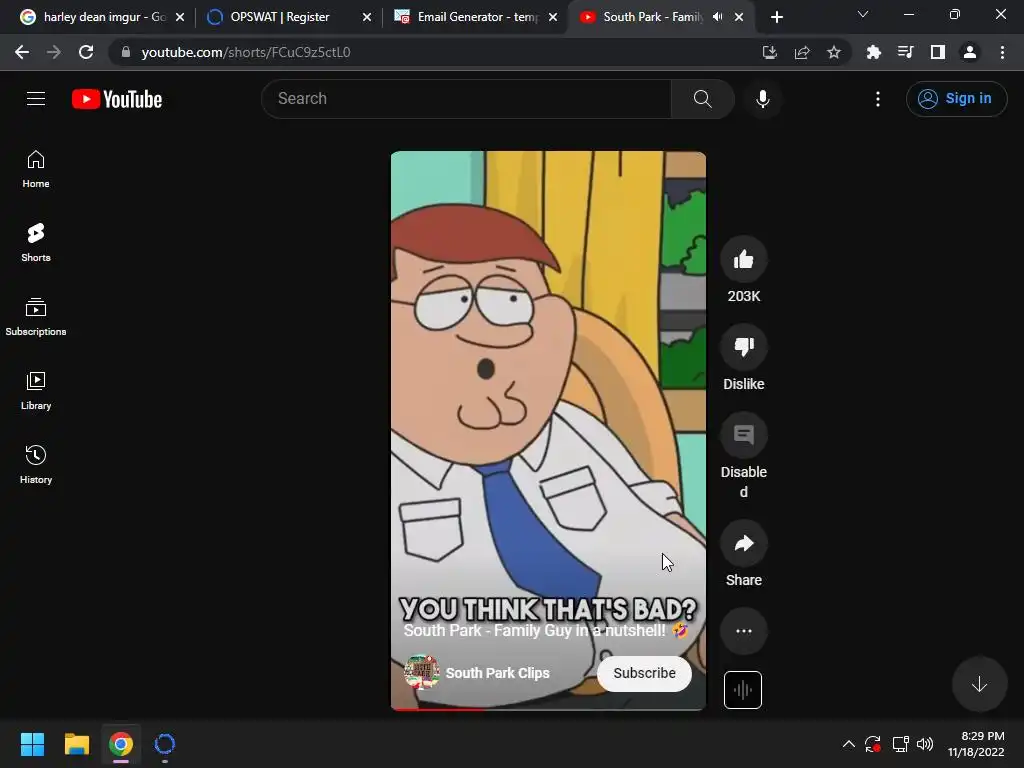
Task: Open volume control in tray
Action: click(925, 744)
